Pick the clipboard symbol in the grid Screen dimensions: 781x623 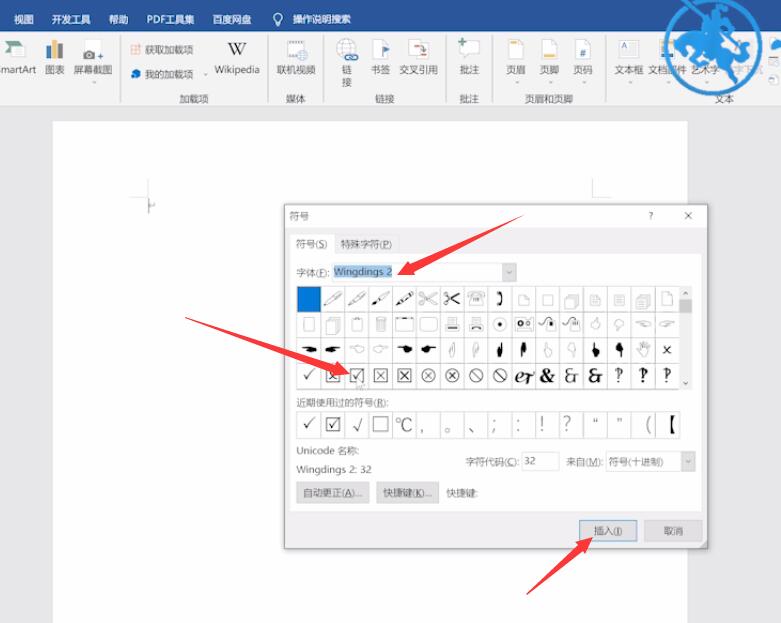tap(357, 325)
